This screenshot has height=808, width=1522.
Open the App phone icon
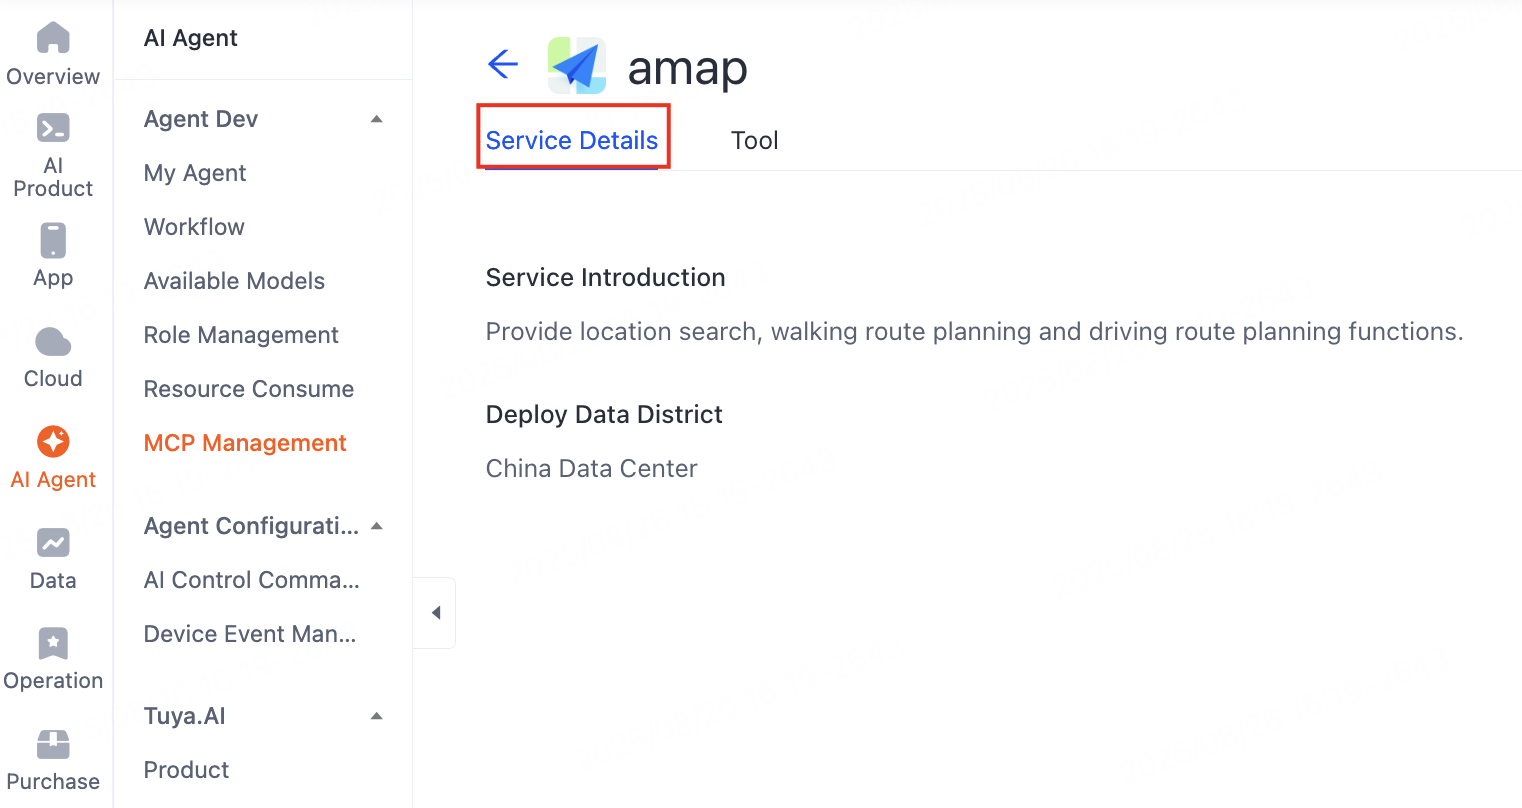click(53, 241)
